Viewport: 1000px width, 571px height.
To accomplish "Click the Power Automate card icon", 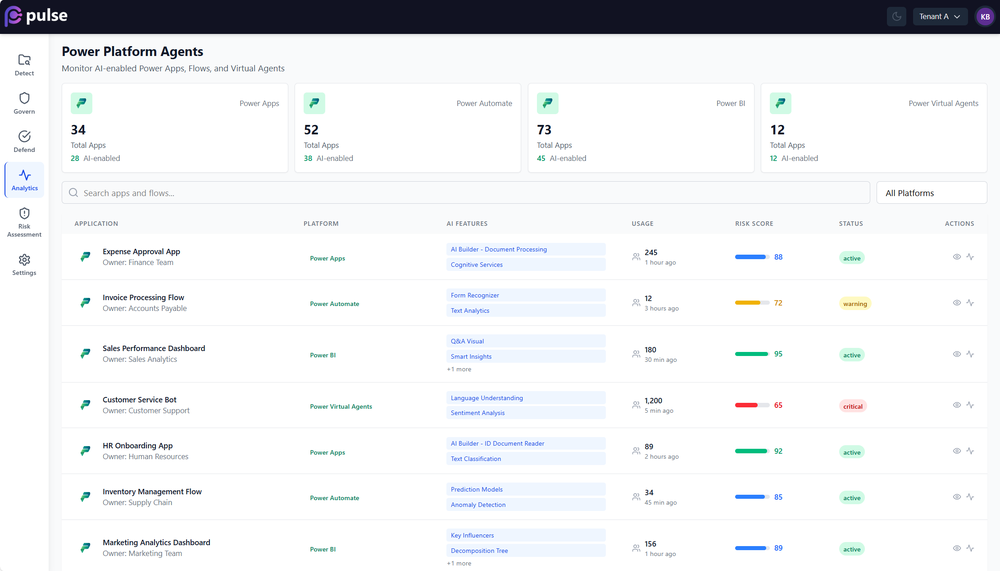I will (314, 103).
